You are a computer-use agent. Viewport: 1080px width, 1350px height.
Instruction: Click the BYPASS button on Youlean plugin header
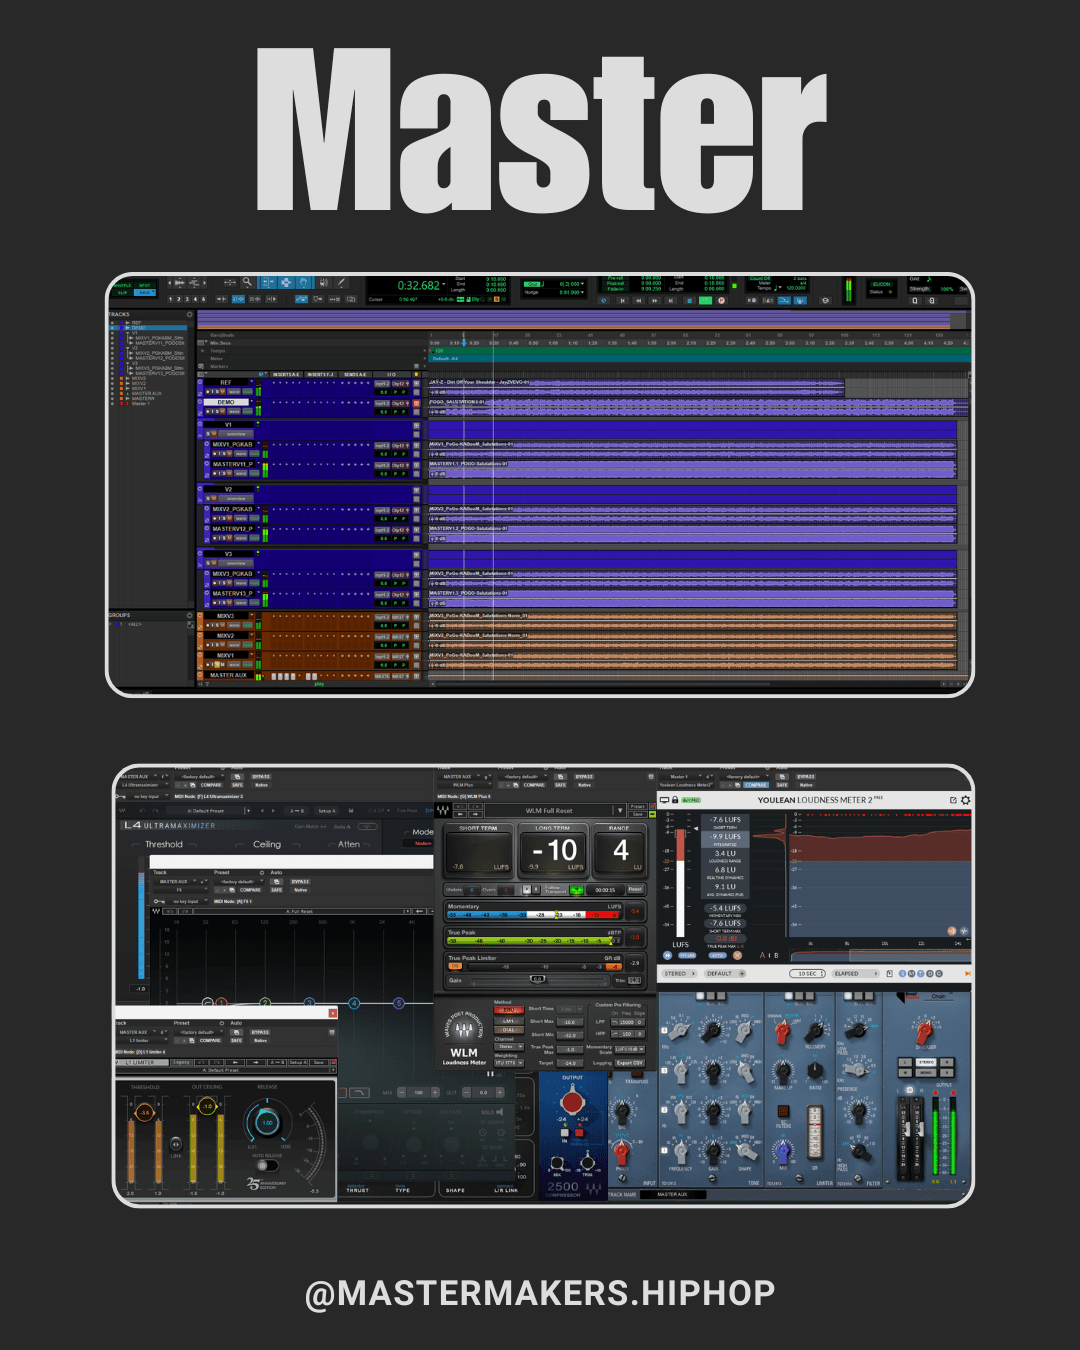[806, 776]
